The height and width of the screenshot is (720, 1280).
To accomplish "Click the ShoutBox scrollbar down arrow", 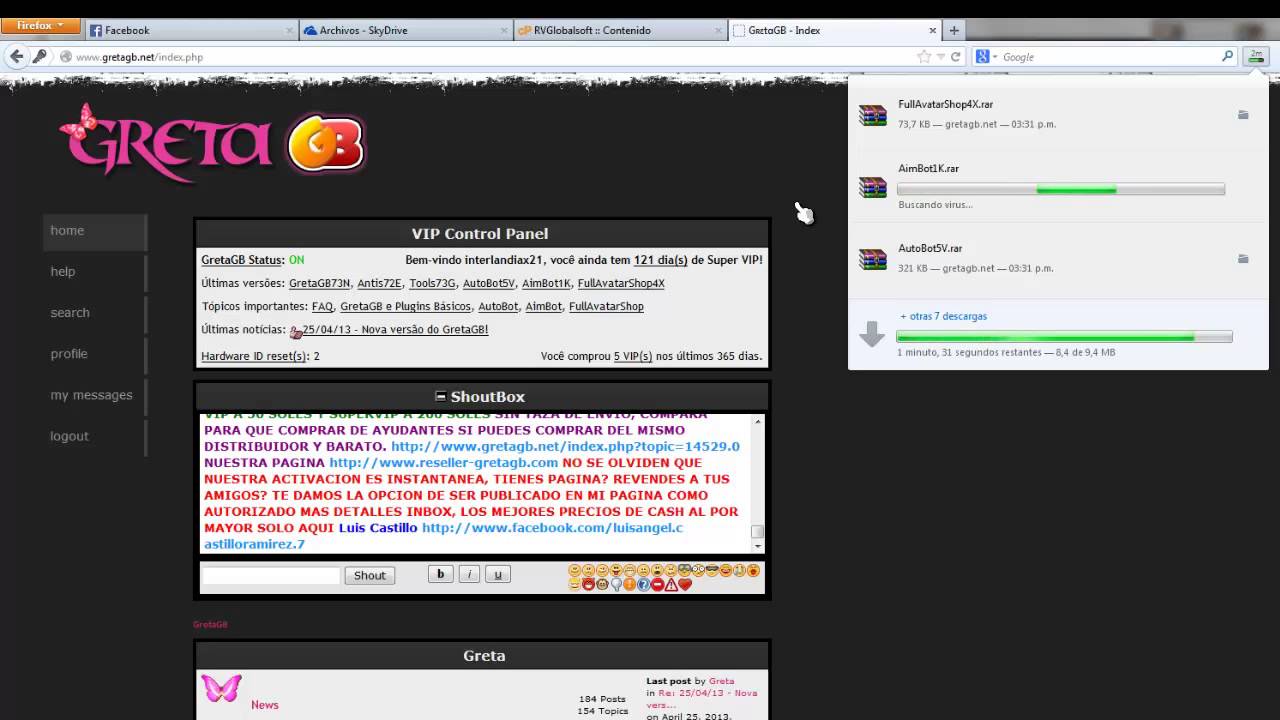I will coord(758,546).
